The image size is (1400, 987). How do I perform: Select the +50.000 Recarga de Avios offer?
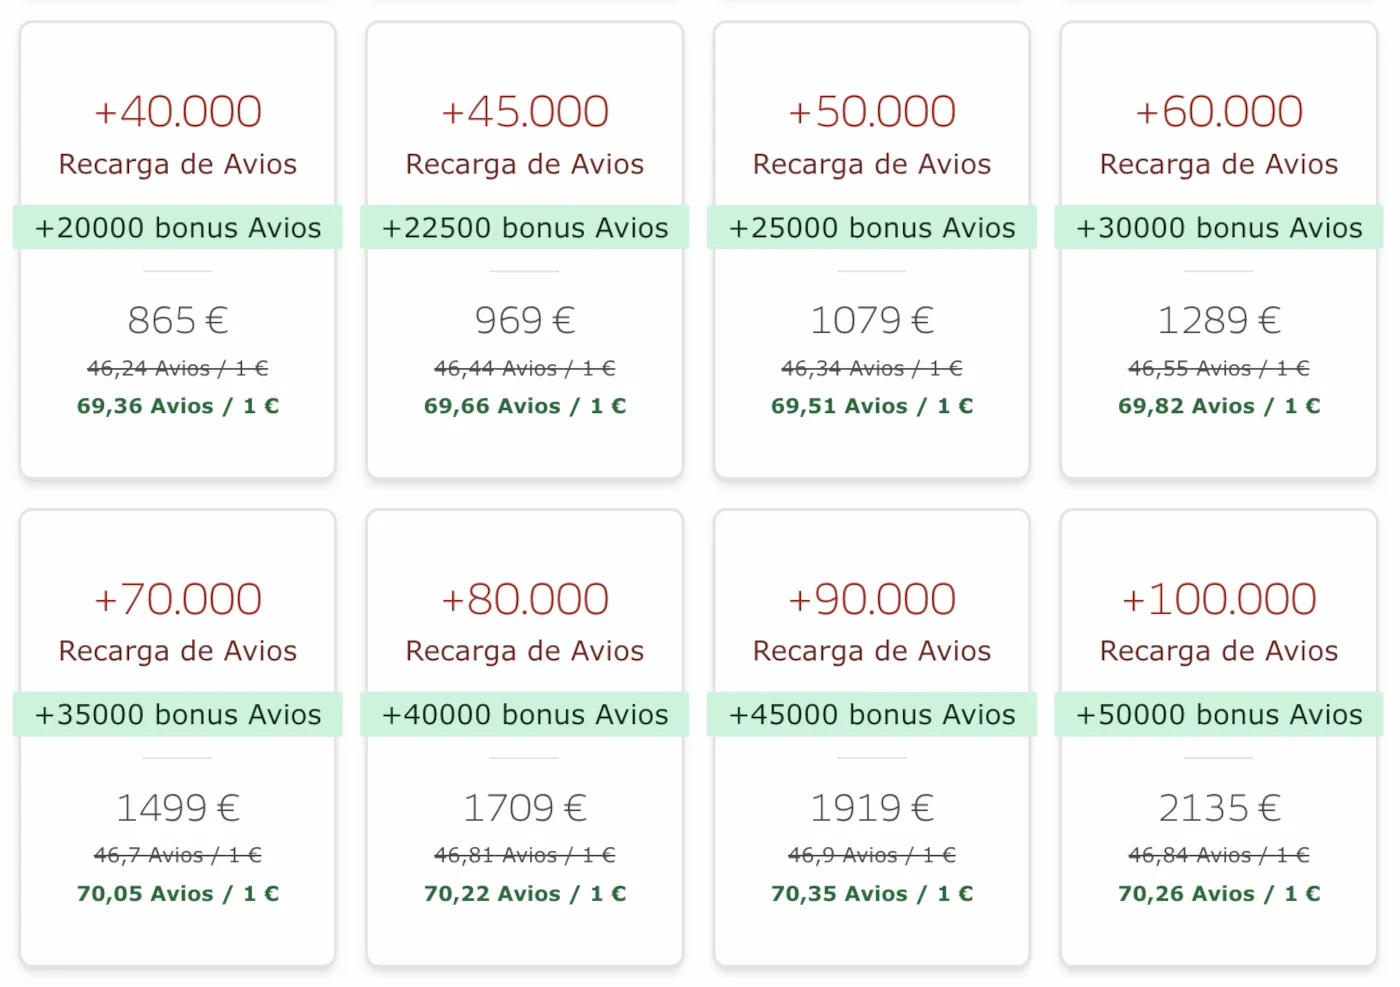tap(871, 111)
